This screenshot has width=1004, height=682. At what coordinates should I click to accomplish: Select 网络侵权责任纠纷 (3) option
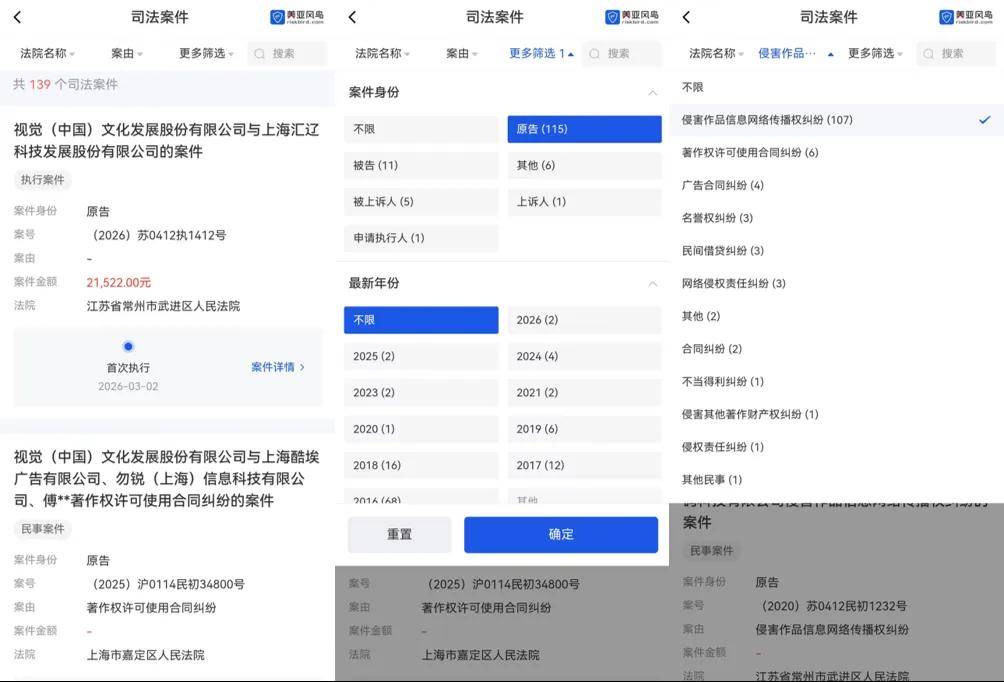[836, 283]
